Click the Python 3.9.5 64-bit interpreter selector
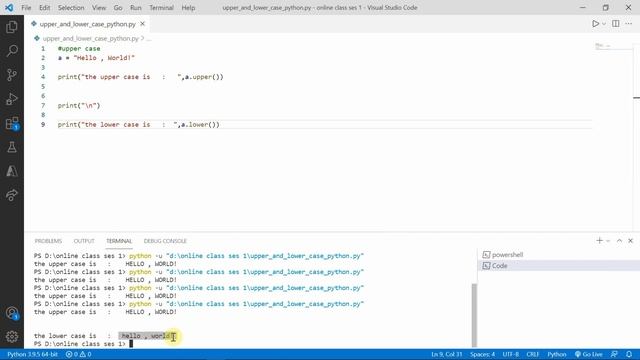This screenshot has height=360, width=640. tap(33, 354)
